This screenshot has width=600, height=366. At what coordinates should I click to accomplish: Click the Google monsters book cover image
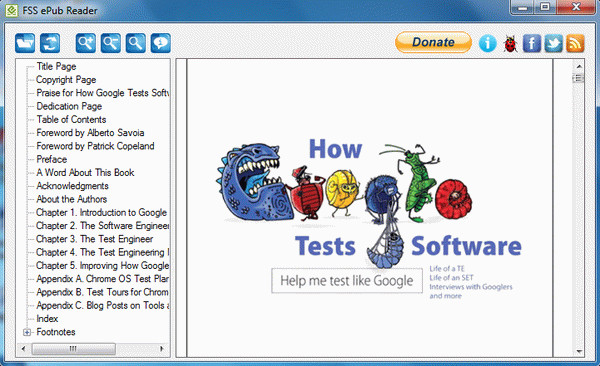[x=370, y=220]
